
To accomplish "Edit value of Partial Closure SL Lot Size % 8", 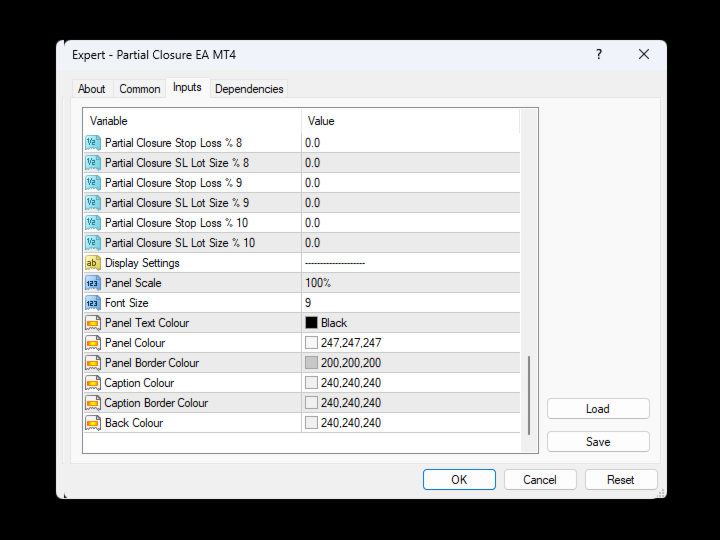I will 411,163.
